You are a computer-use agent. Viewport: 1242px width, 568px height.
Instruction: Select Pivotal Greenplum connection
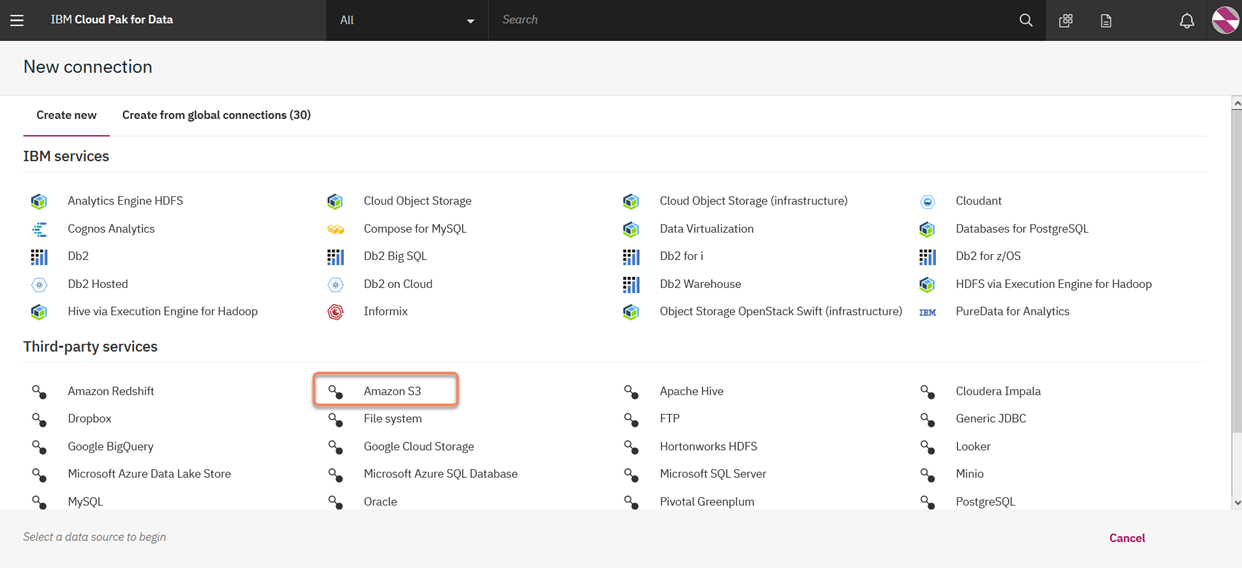click(x=706, y=502)
